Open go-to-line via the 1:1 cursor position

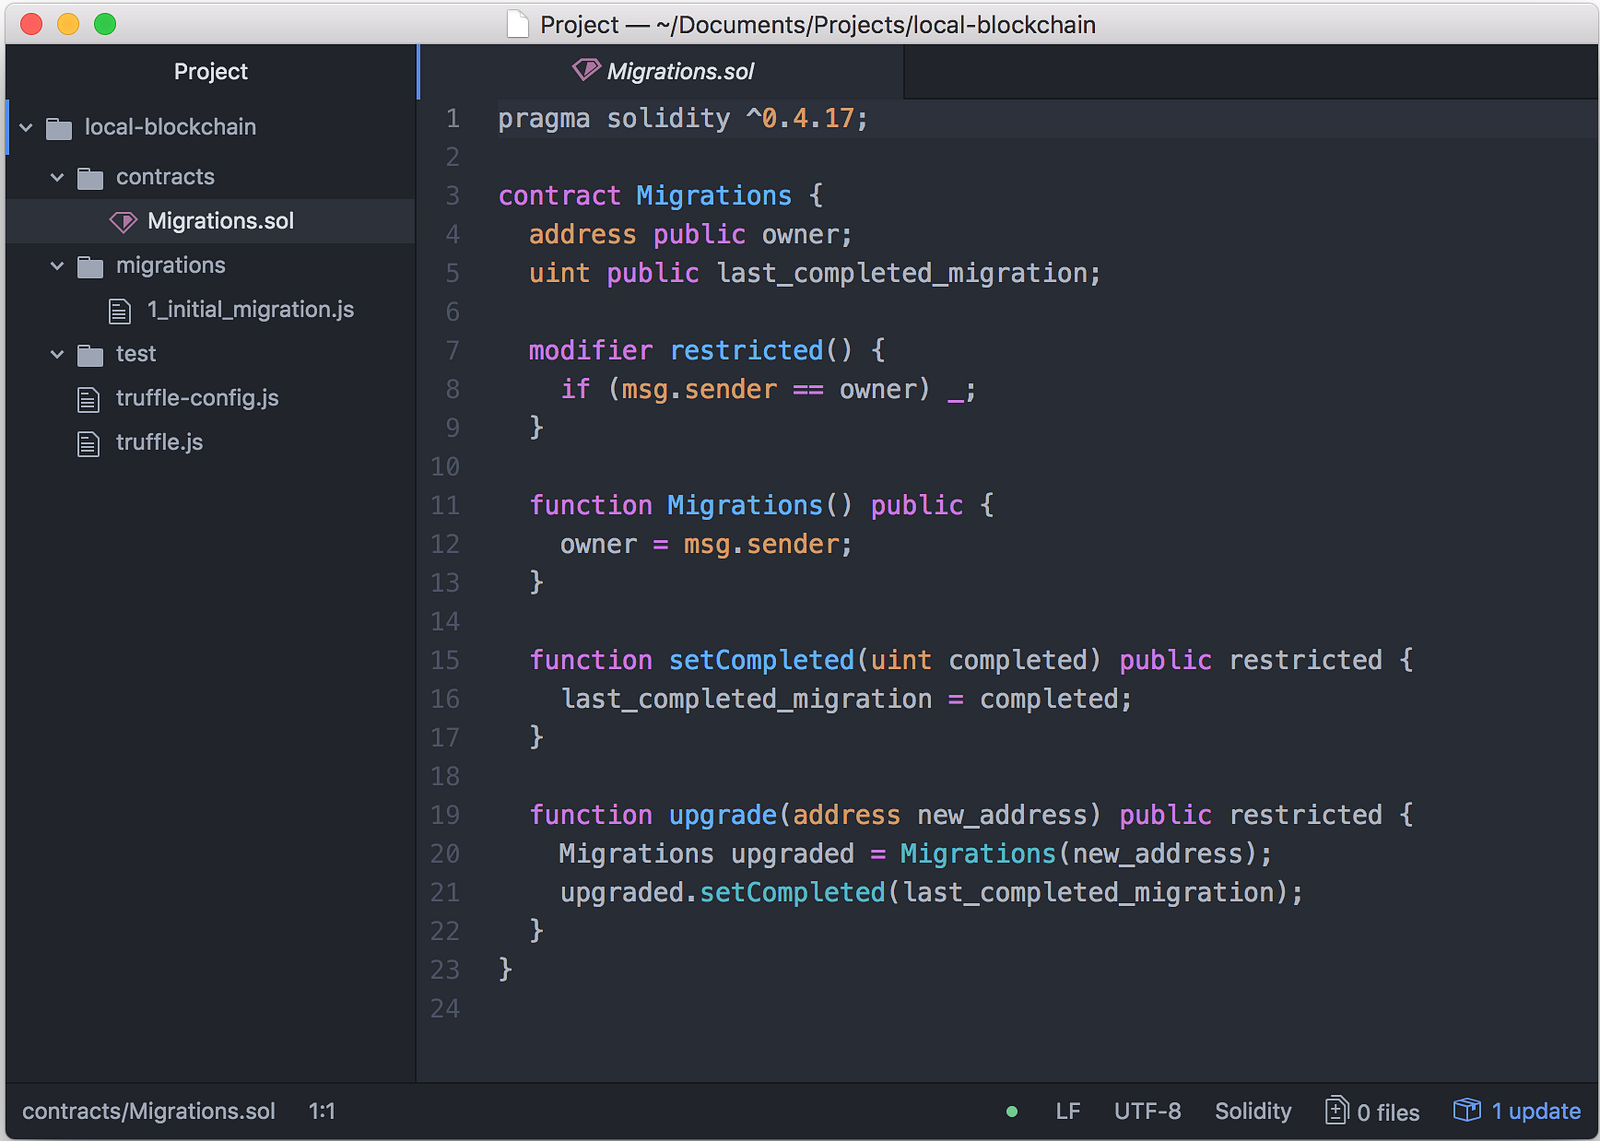click(x=322, y=1111)
